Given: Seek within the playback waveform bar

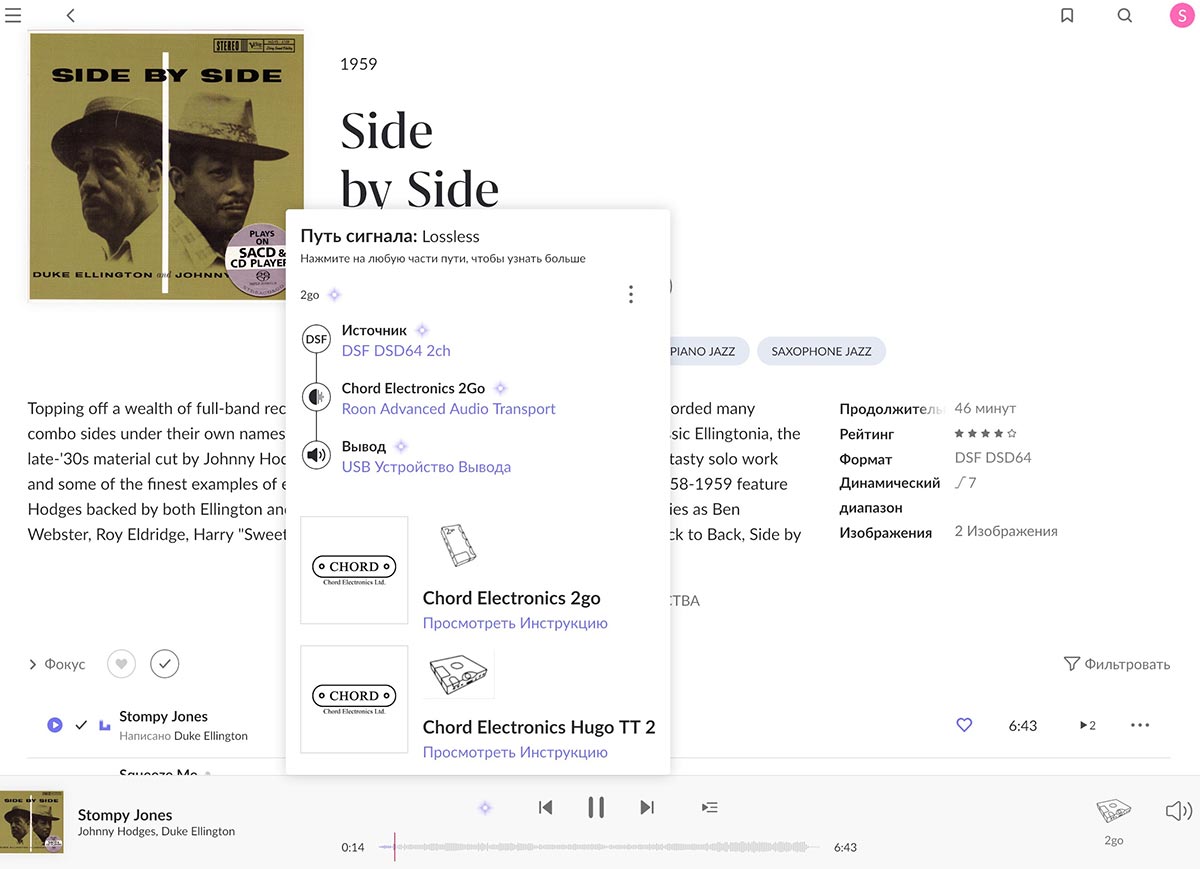Looking at the screenshot, I should [x=600, y=847].
